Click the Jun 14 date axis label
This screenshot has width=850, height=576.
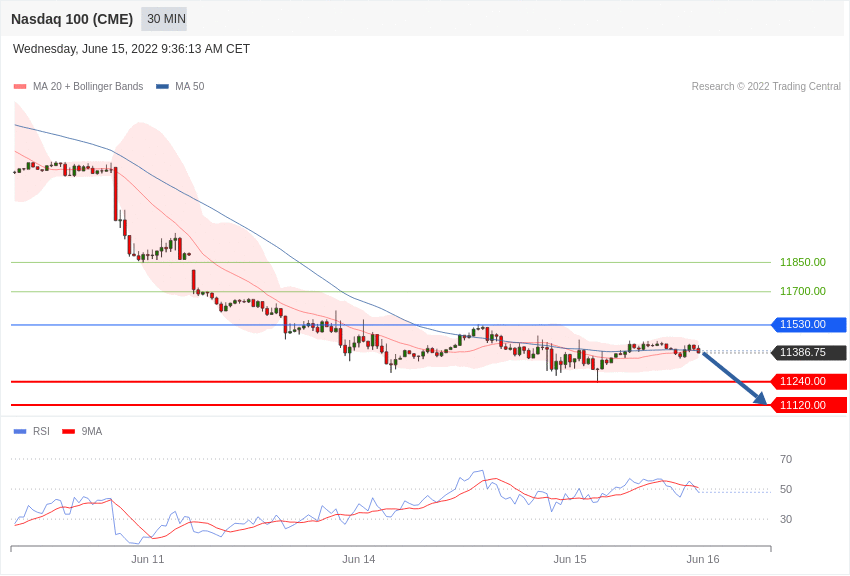359,559
